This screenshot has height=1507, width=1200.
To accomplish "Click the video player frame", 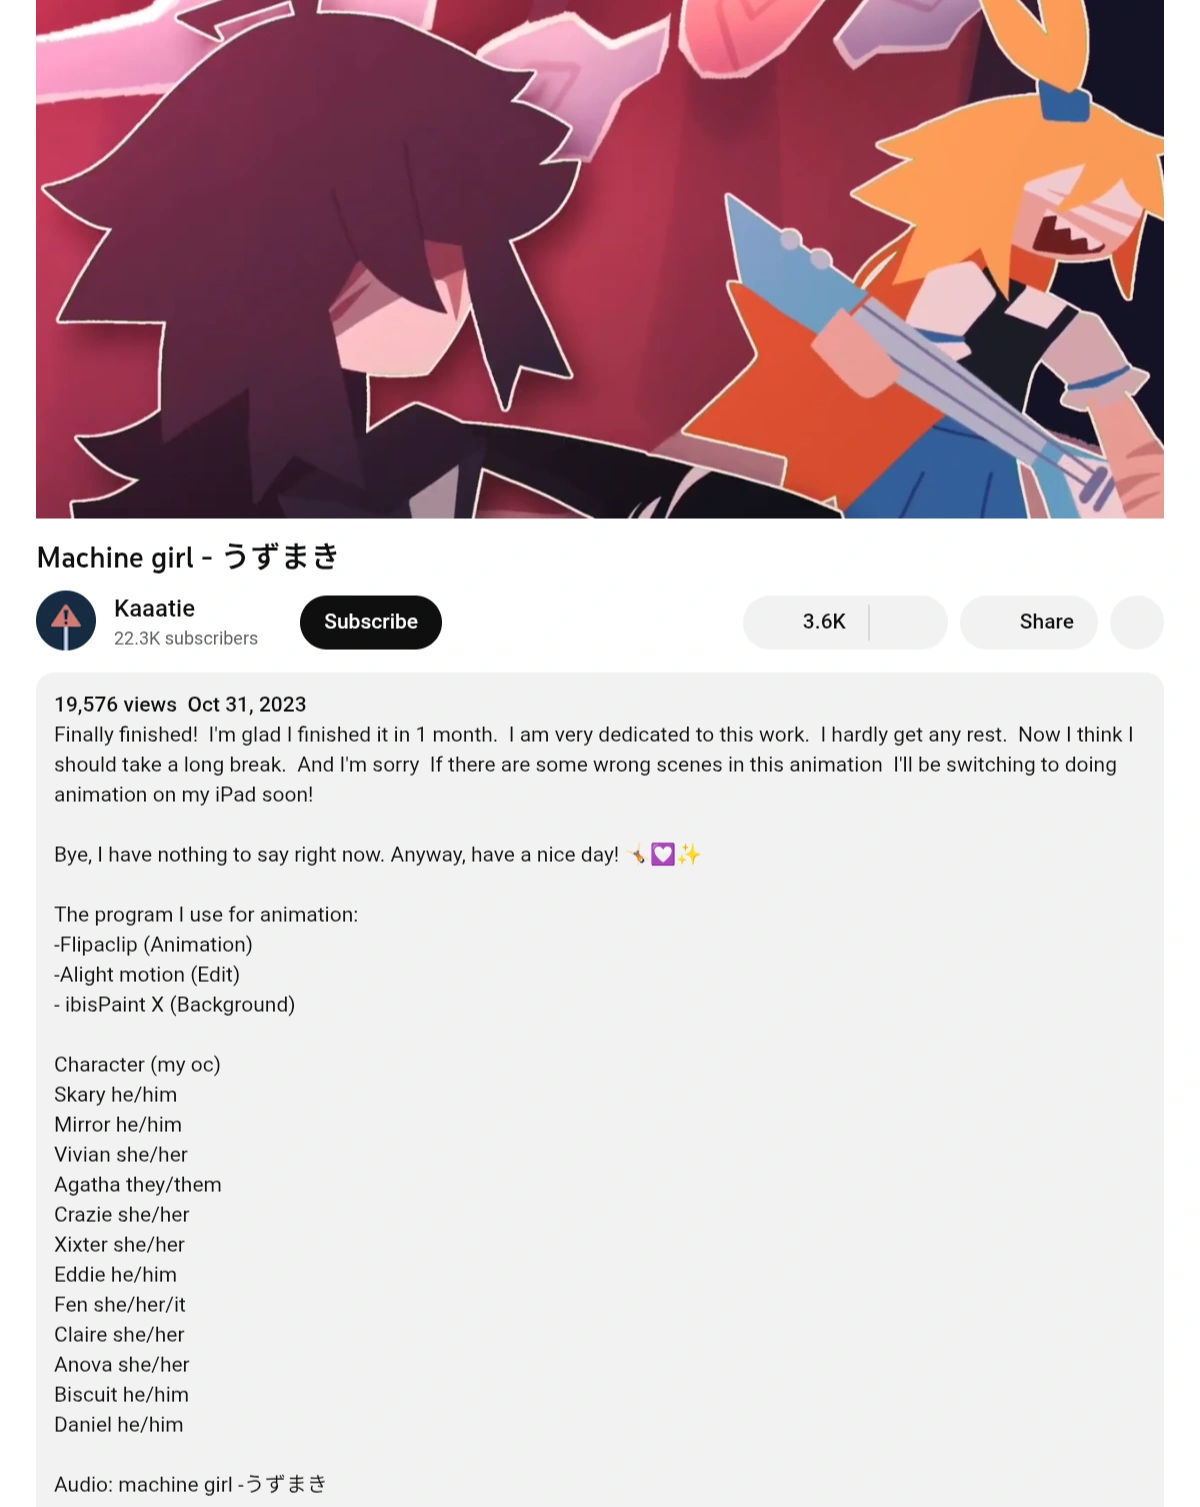I will 600,259.
